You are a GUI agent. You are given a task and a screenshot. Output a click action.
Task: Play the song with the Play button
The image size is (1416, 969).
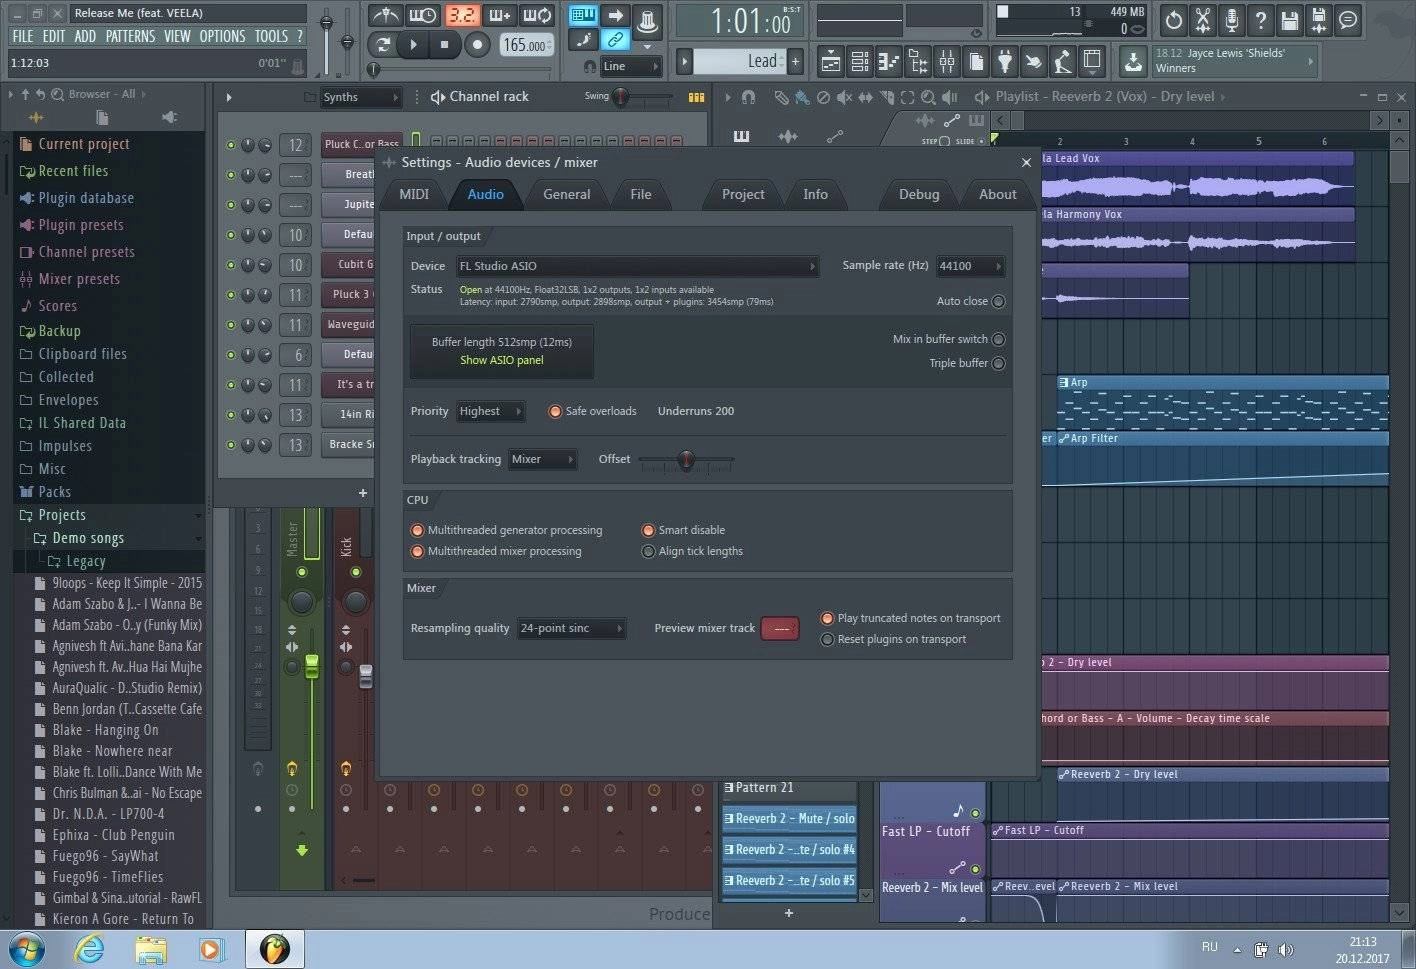pyautogui.click(x=413, y=45)
